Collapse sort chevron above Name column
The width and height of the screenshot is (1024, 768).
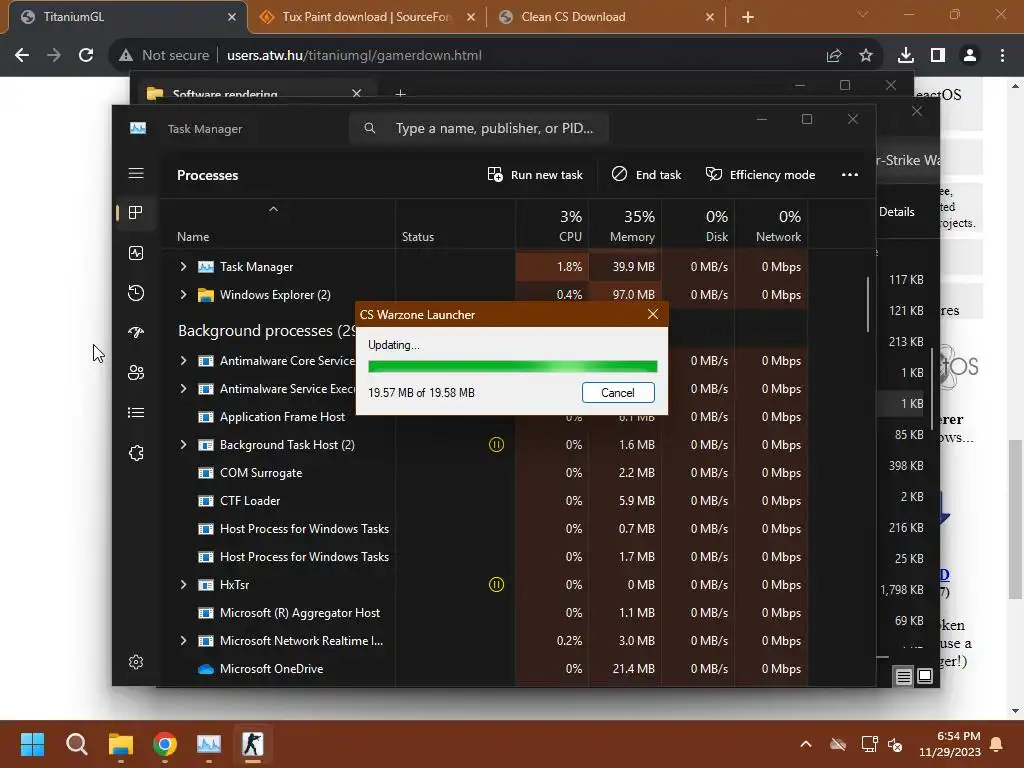pyautogui.click(x=274, y=209)
